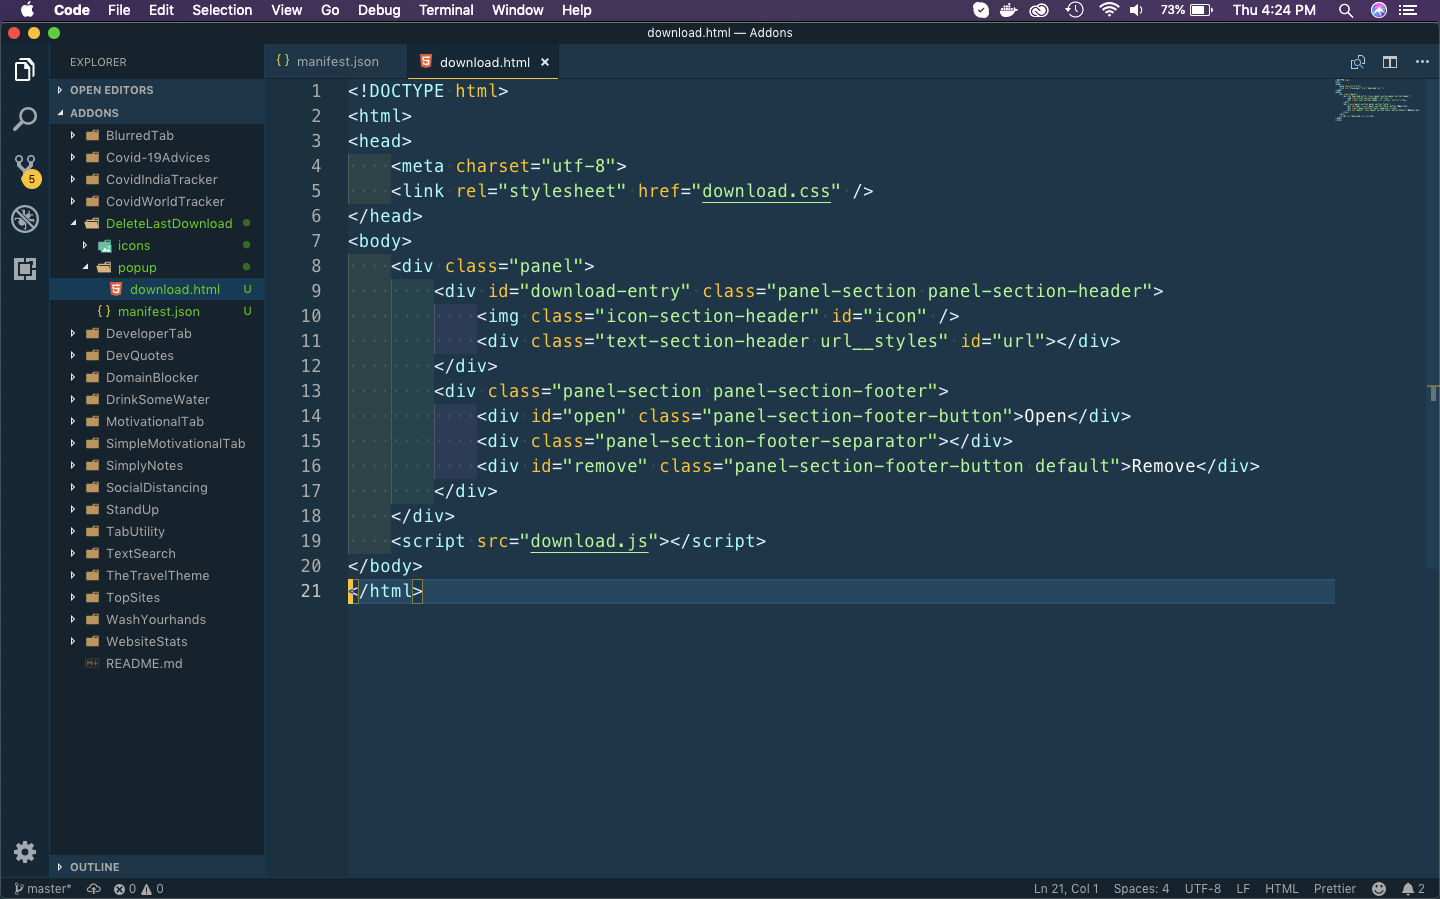The width and height of the screenshot is (1440, 899).
Task: Open the Debug view in activity bar
Action: (25, 219)
